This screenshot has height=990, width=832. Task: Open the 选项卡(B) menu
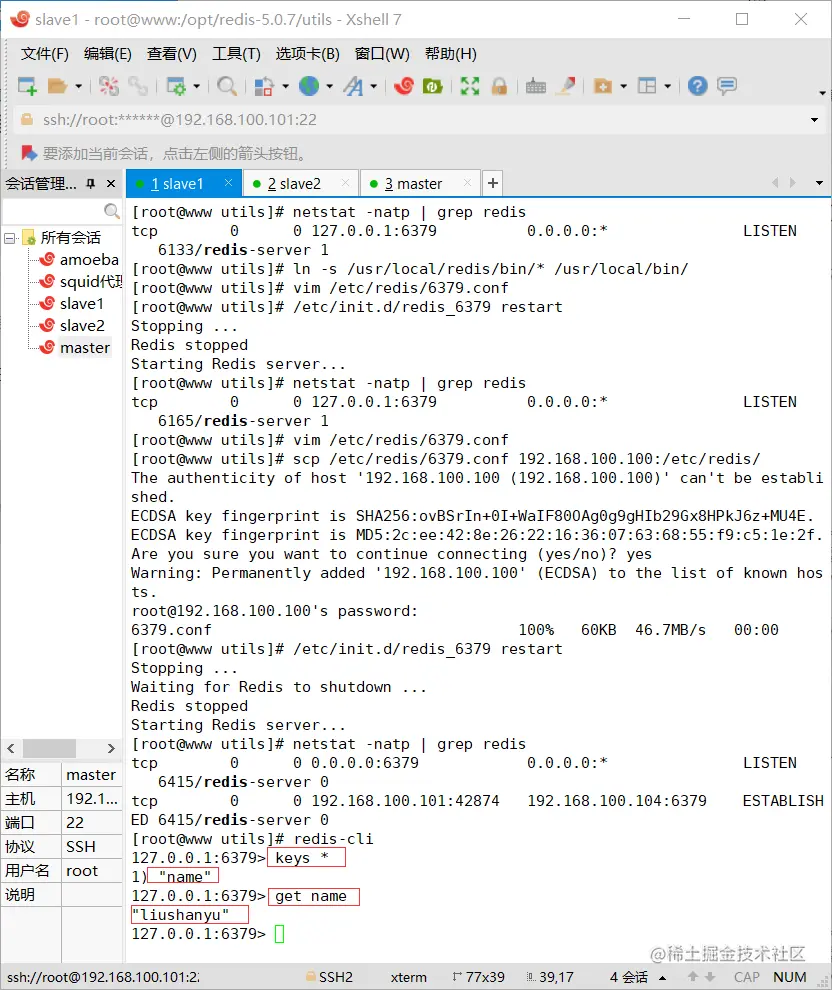point(307,54)
